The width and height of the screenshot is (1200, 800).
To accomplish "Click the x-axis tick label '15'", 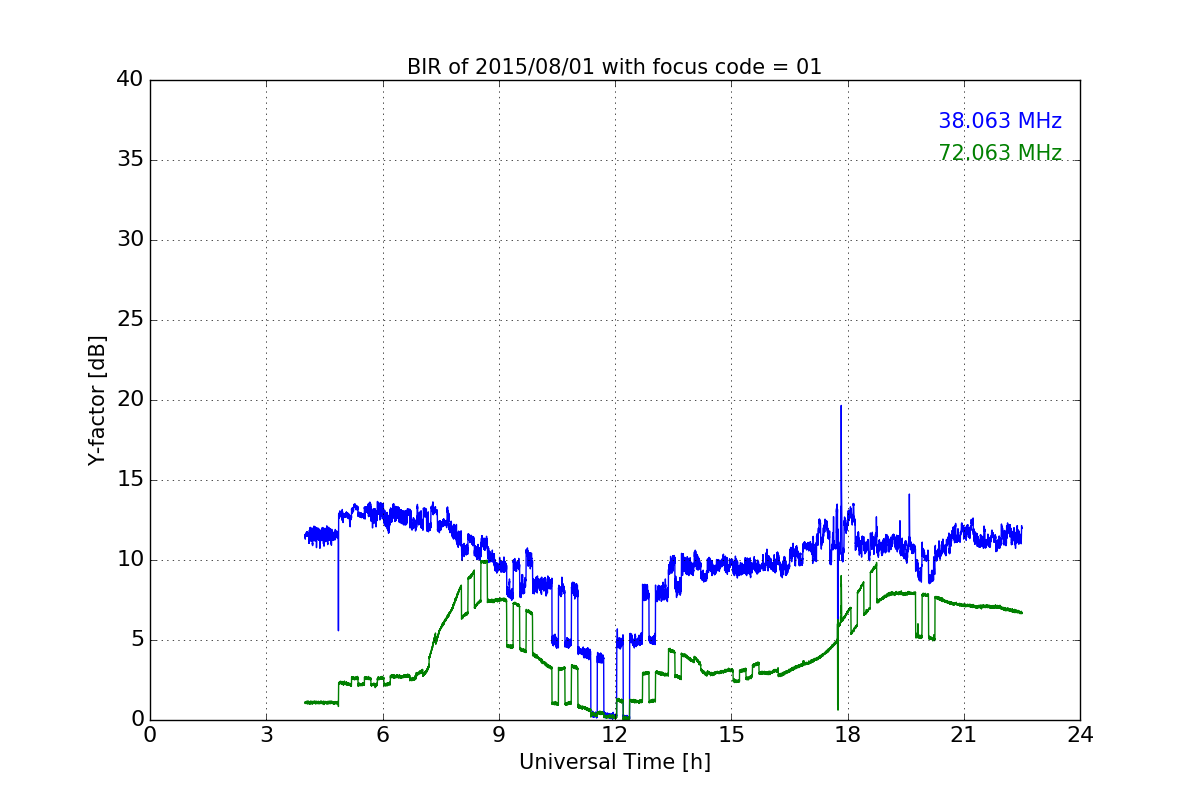I will pyautogui.click(x=731, y=734).
